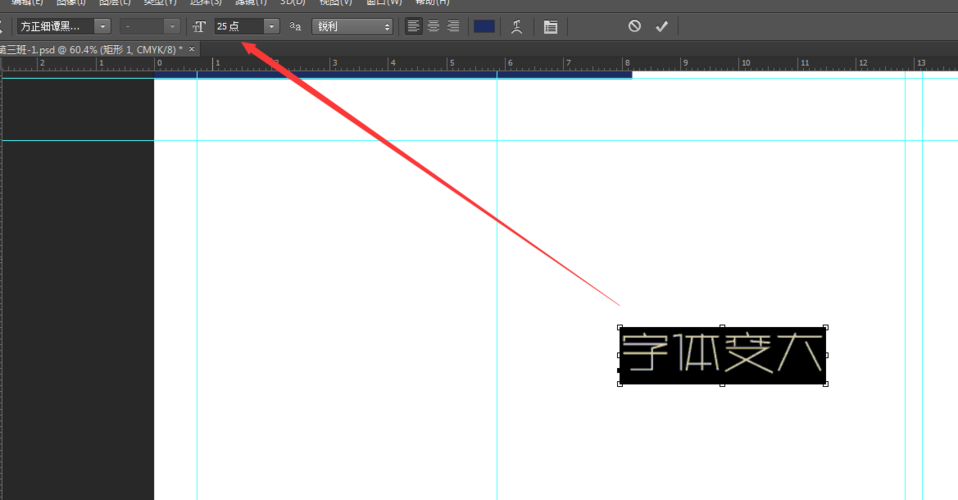This screenshot has width=958, height=500.
Task: Switch to the 第三班-1.psd document tab
Action: [x=91, y=50]
